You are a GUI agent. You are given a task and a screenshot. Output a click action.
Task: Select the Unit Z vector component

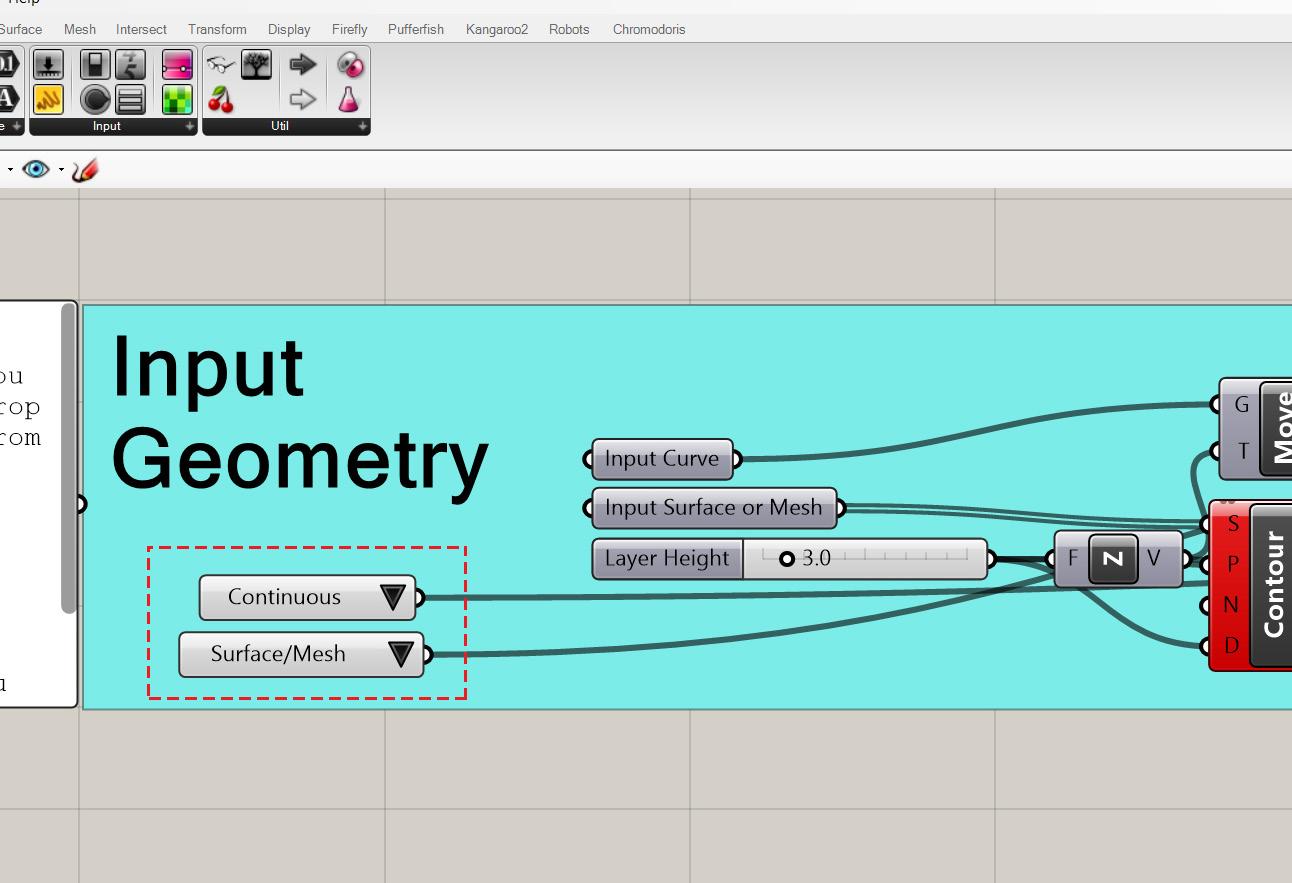(1113, 559)
